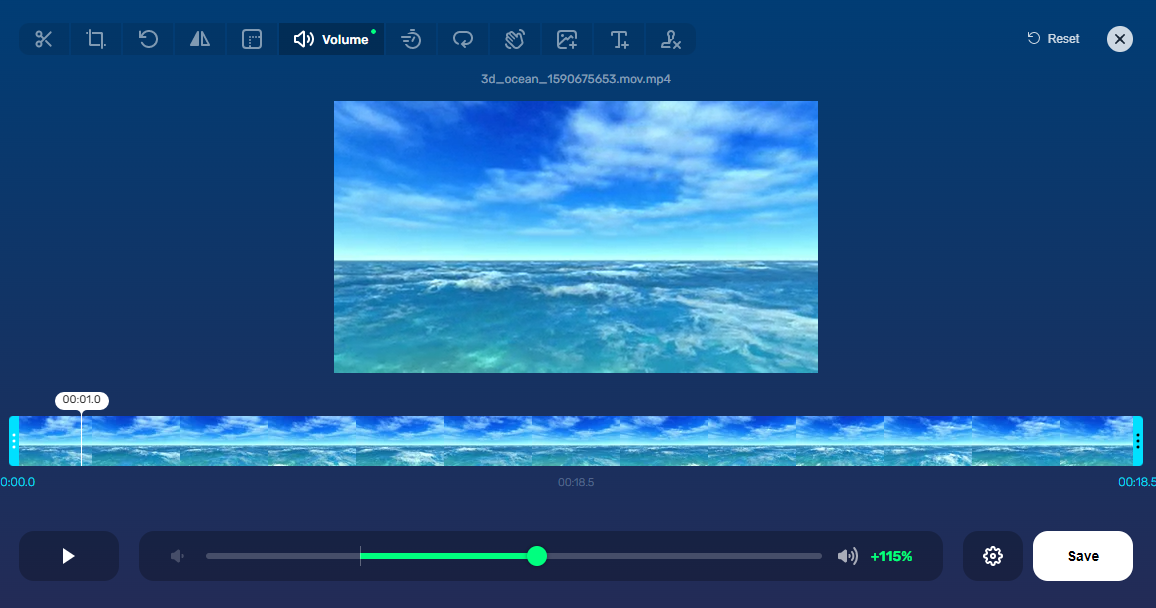Image resolution: width=1156 pixels, height=608 pixels.
Task: Reset all changes with Reset button
Action: pyautogui.click(x=1054, y=38)
